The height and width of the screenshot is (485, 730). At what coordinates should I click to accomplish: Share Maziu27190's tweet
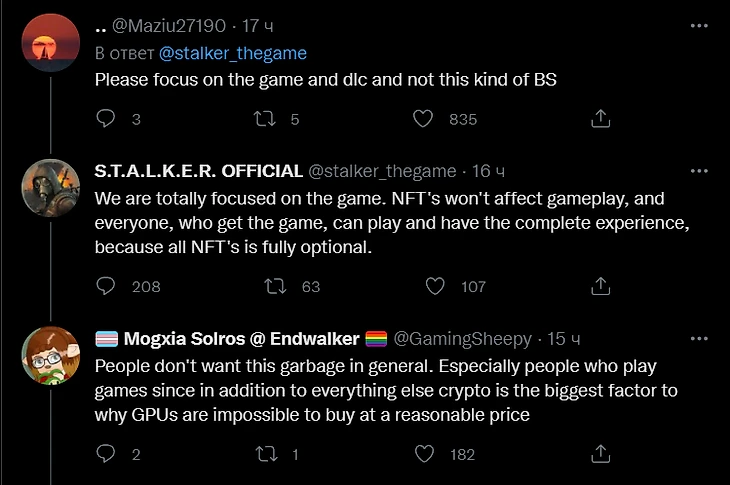(600, 119)
